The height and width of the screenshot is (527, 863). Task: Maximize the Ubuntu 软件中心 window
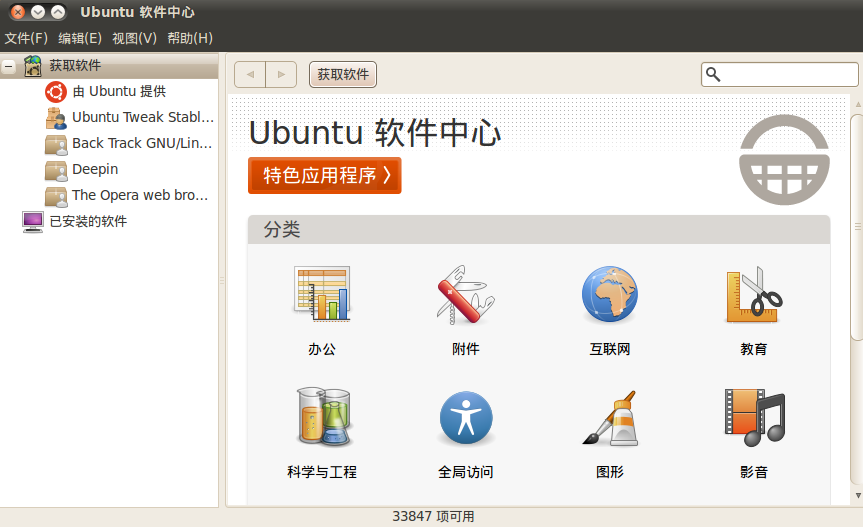pos(58,12)
